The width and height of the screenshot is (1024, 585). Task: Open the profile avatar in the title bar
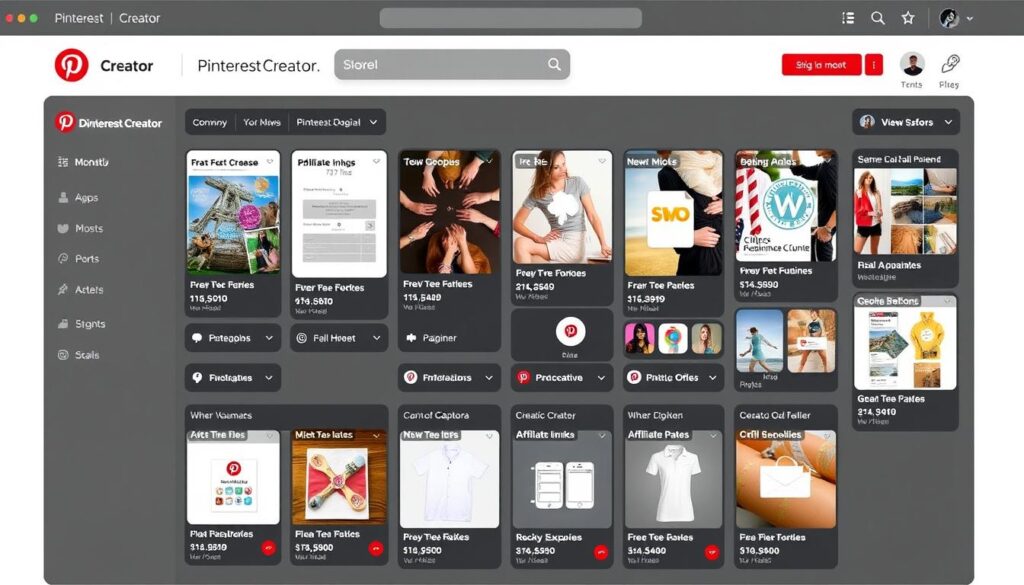coord(949,18)
